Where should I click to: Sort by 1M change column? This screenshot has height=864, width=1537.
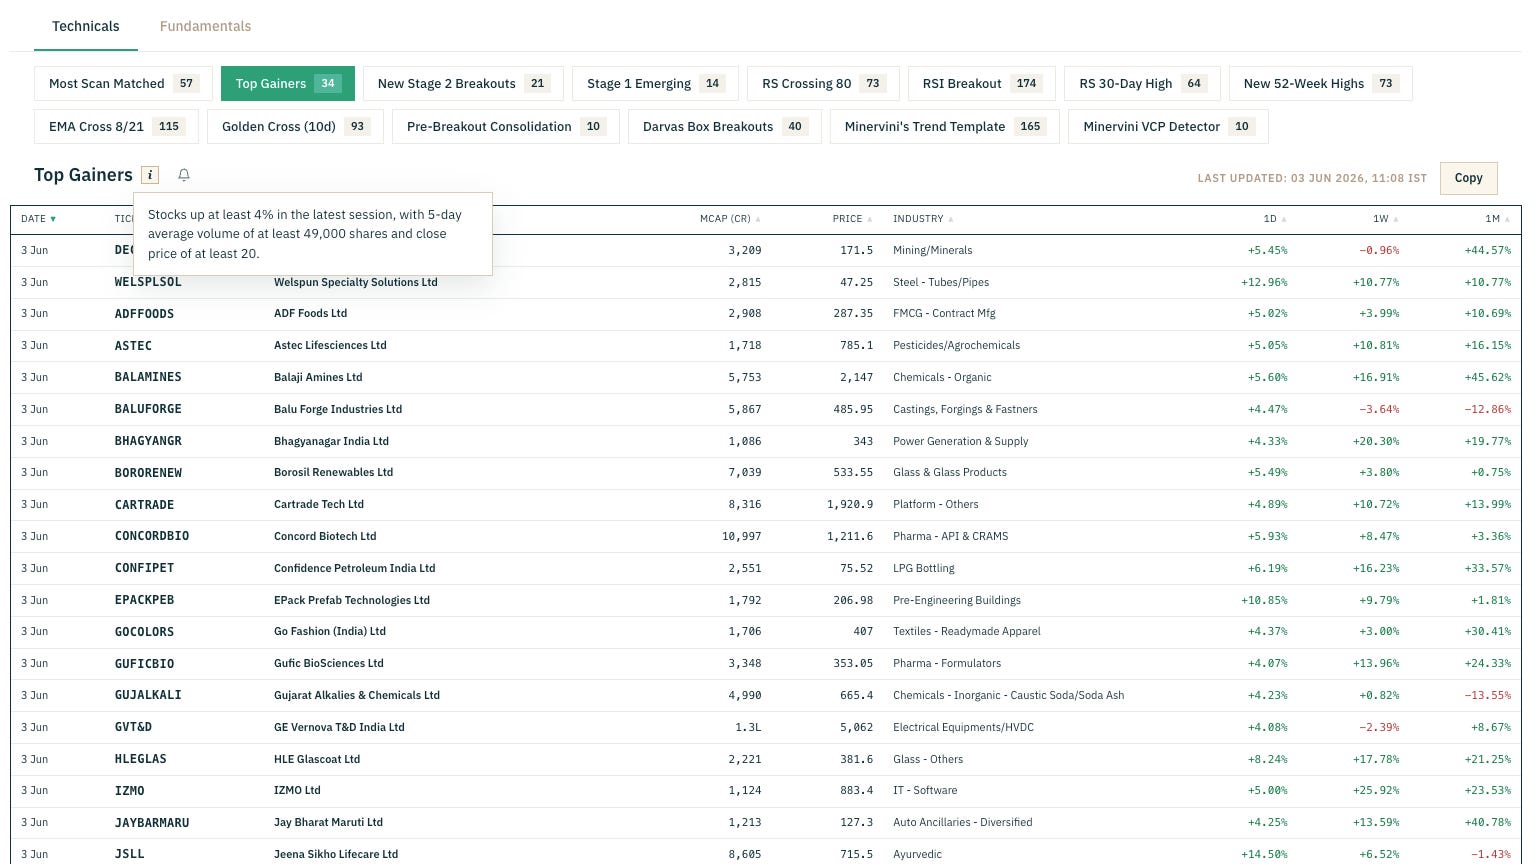pyautogui.click(x=1498, y=219)
